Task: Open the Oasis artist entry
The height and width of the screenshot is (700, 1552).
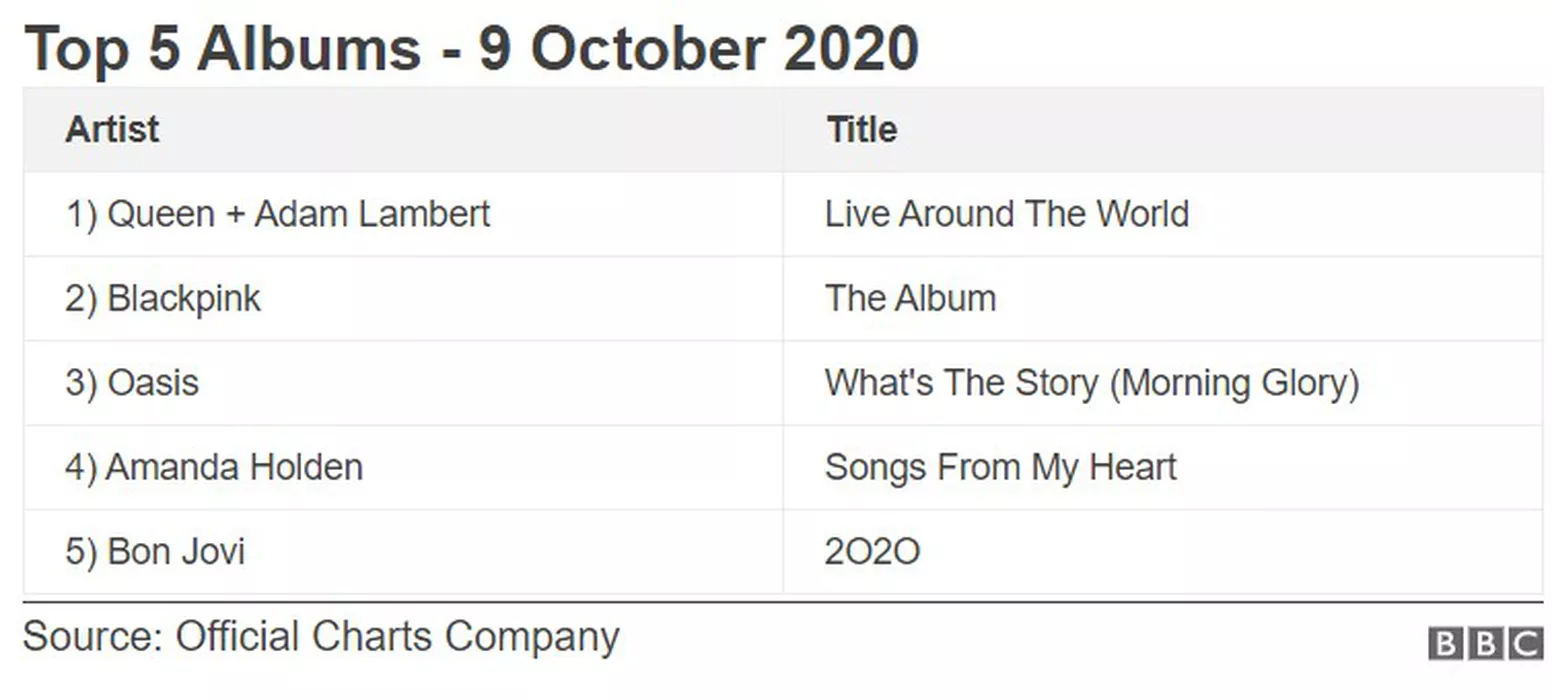Action: [152, 383]
